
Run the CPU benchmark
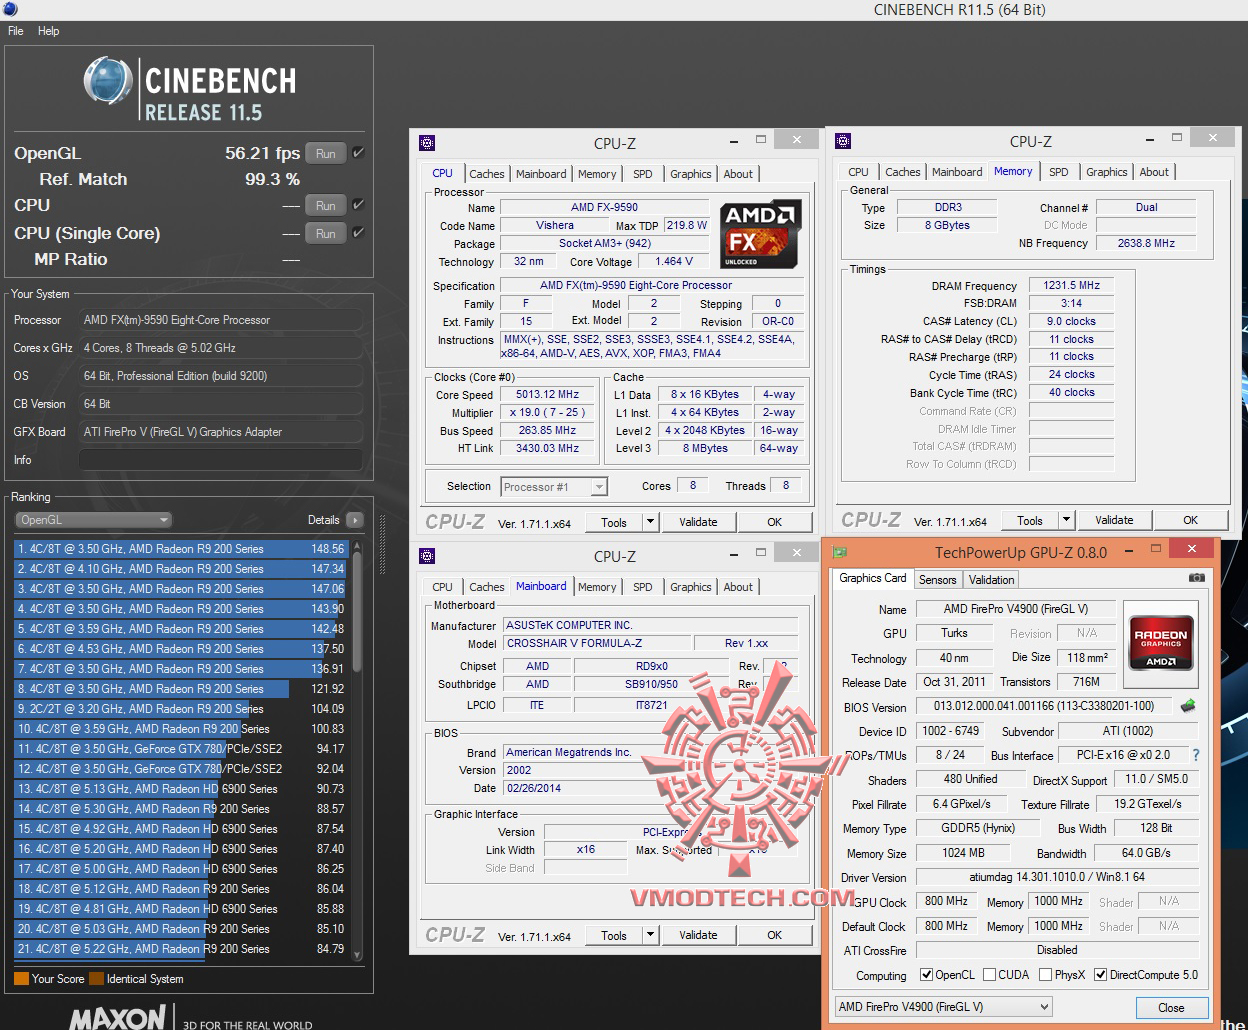pyautogui.click(x=326, y=206)
